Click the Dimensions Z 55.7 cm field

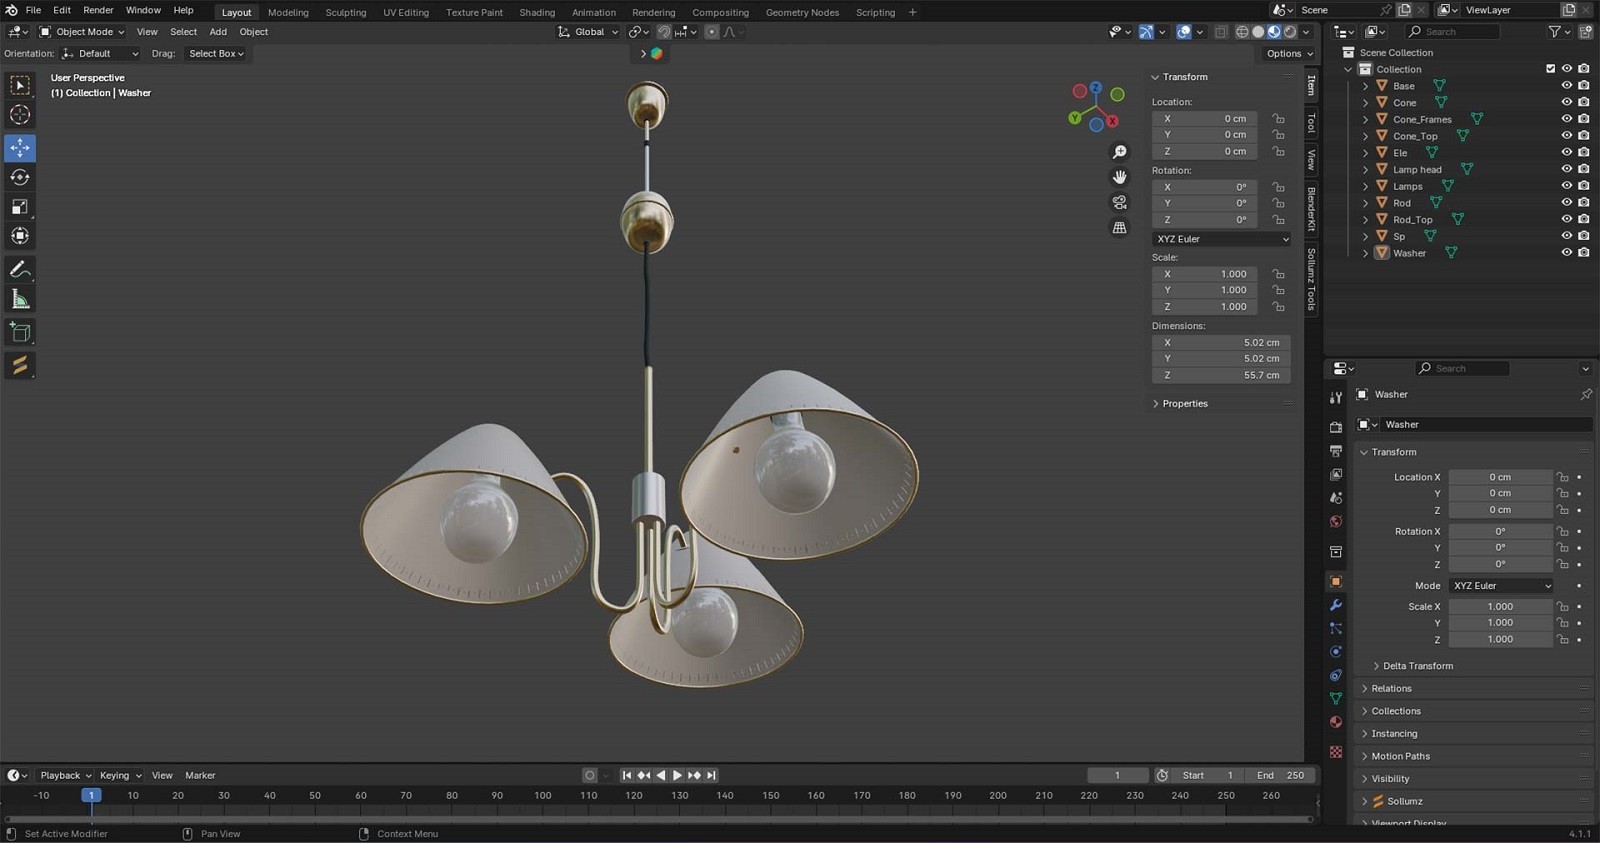click(1221, 375)
